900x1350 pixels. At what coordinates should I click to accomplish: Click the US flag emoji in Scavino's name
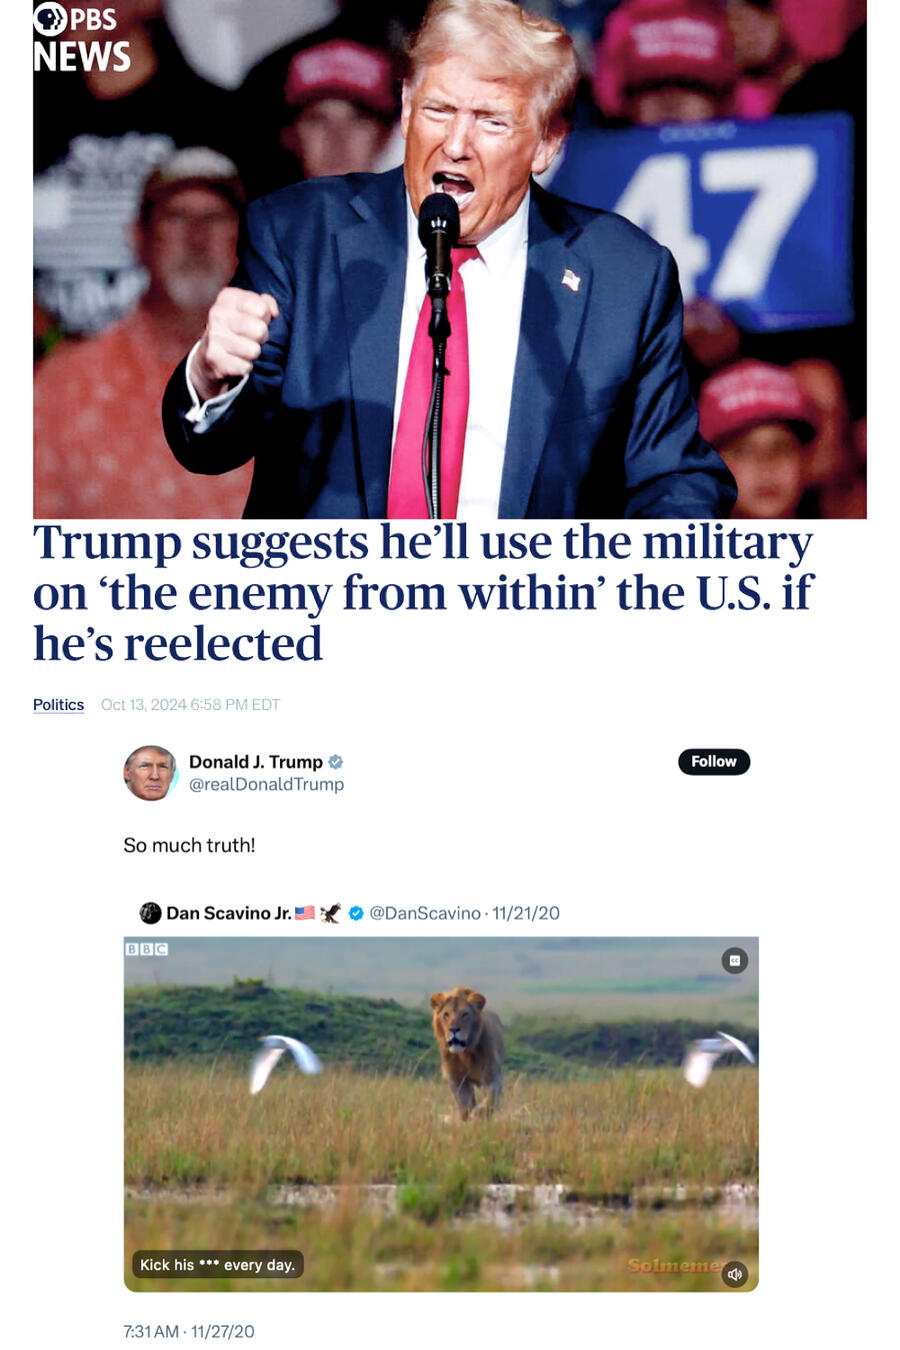[x=305, y=913]
